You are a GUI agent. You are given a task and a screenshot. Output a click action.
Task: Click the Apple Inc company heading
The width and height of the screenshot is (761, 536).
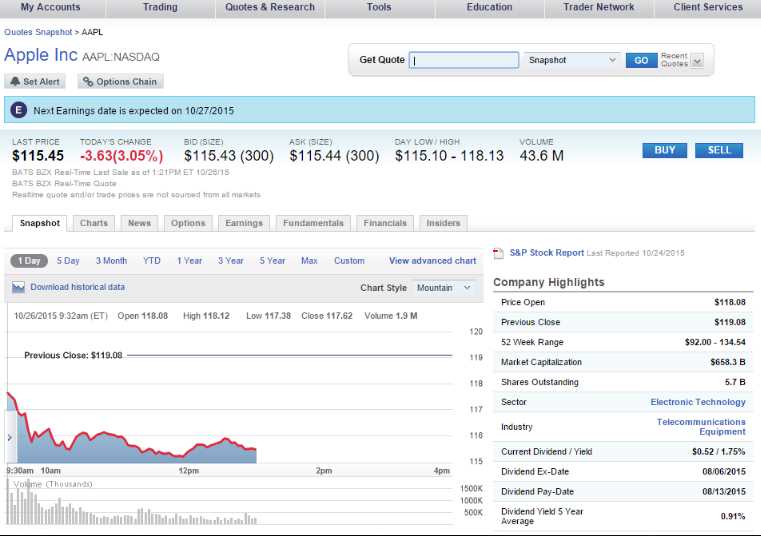coord(41,55)
